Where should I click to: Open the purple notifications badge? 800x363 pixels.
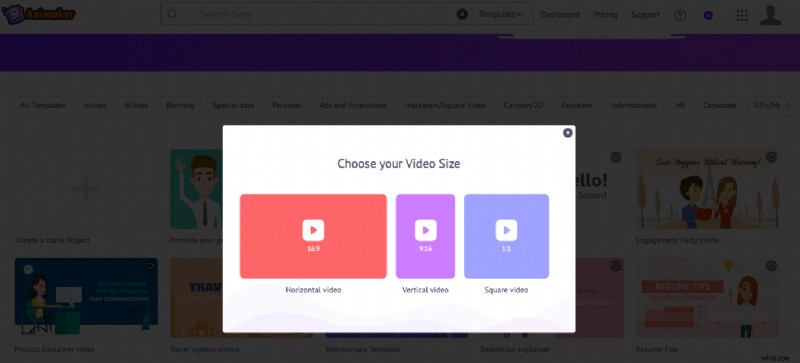pos(708,15)
